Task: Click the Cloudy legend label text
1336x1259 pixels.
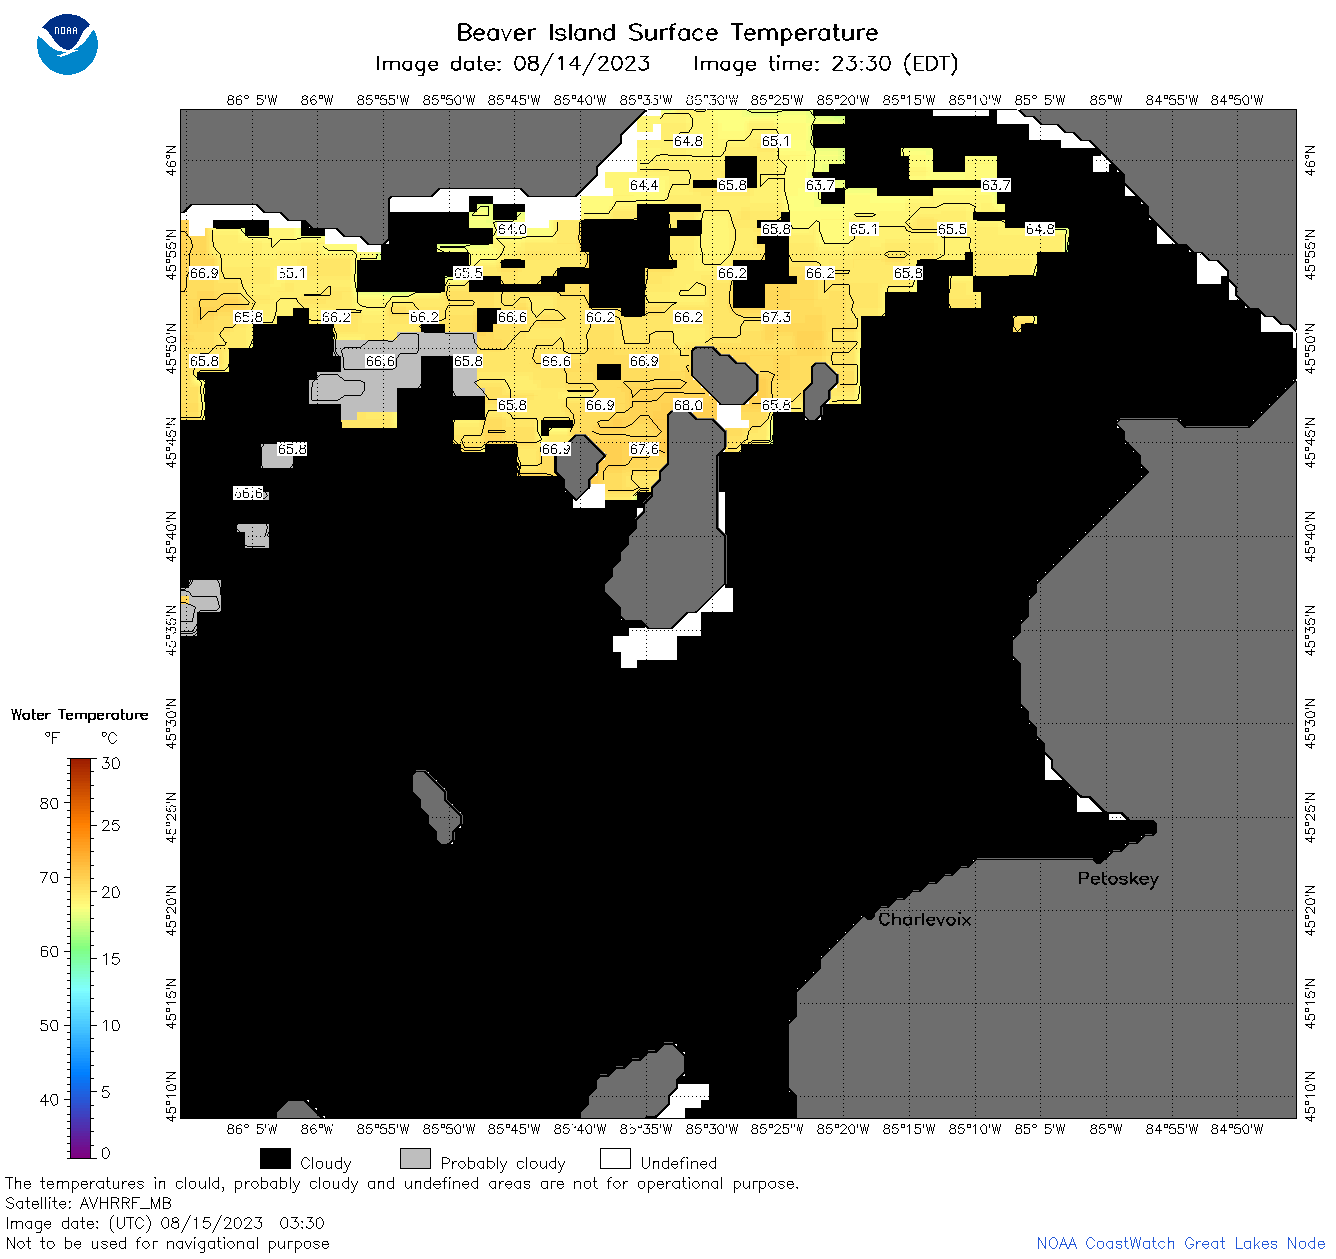Action: point(326,1163)
